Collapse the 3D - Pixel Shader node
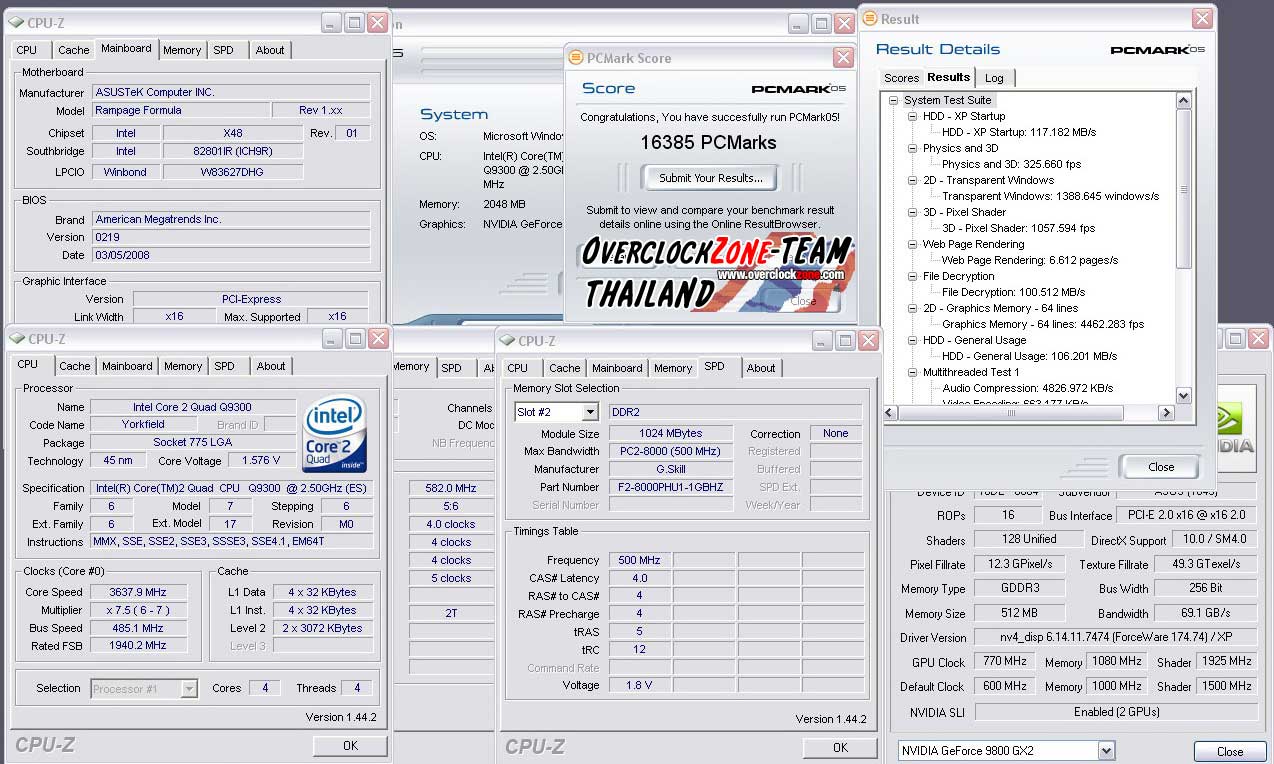 [x=913, y=212]
